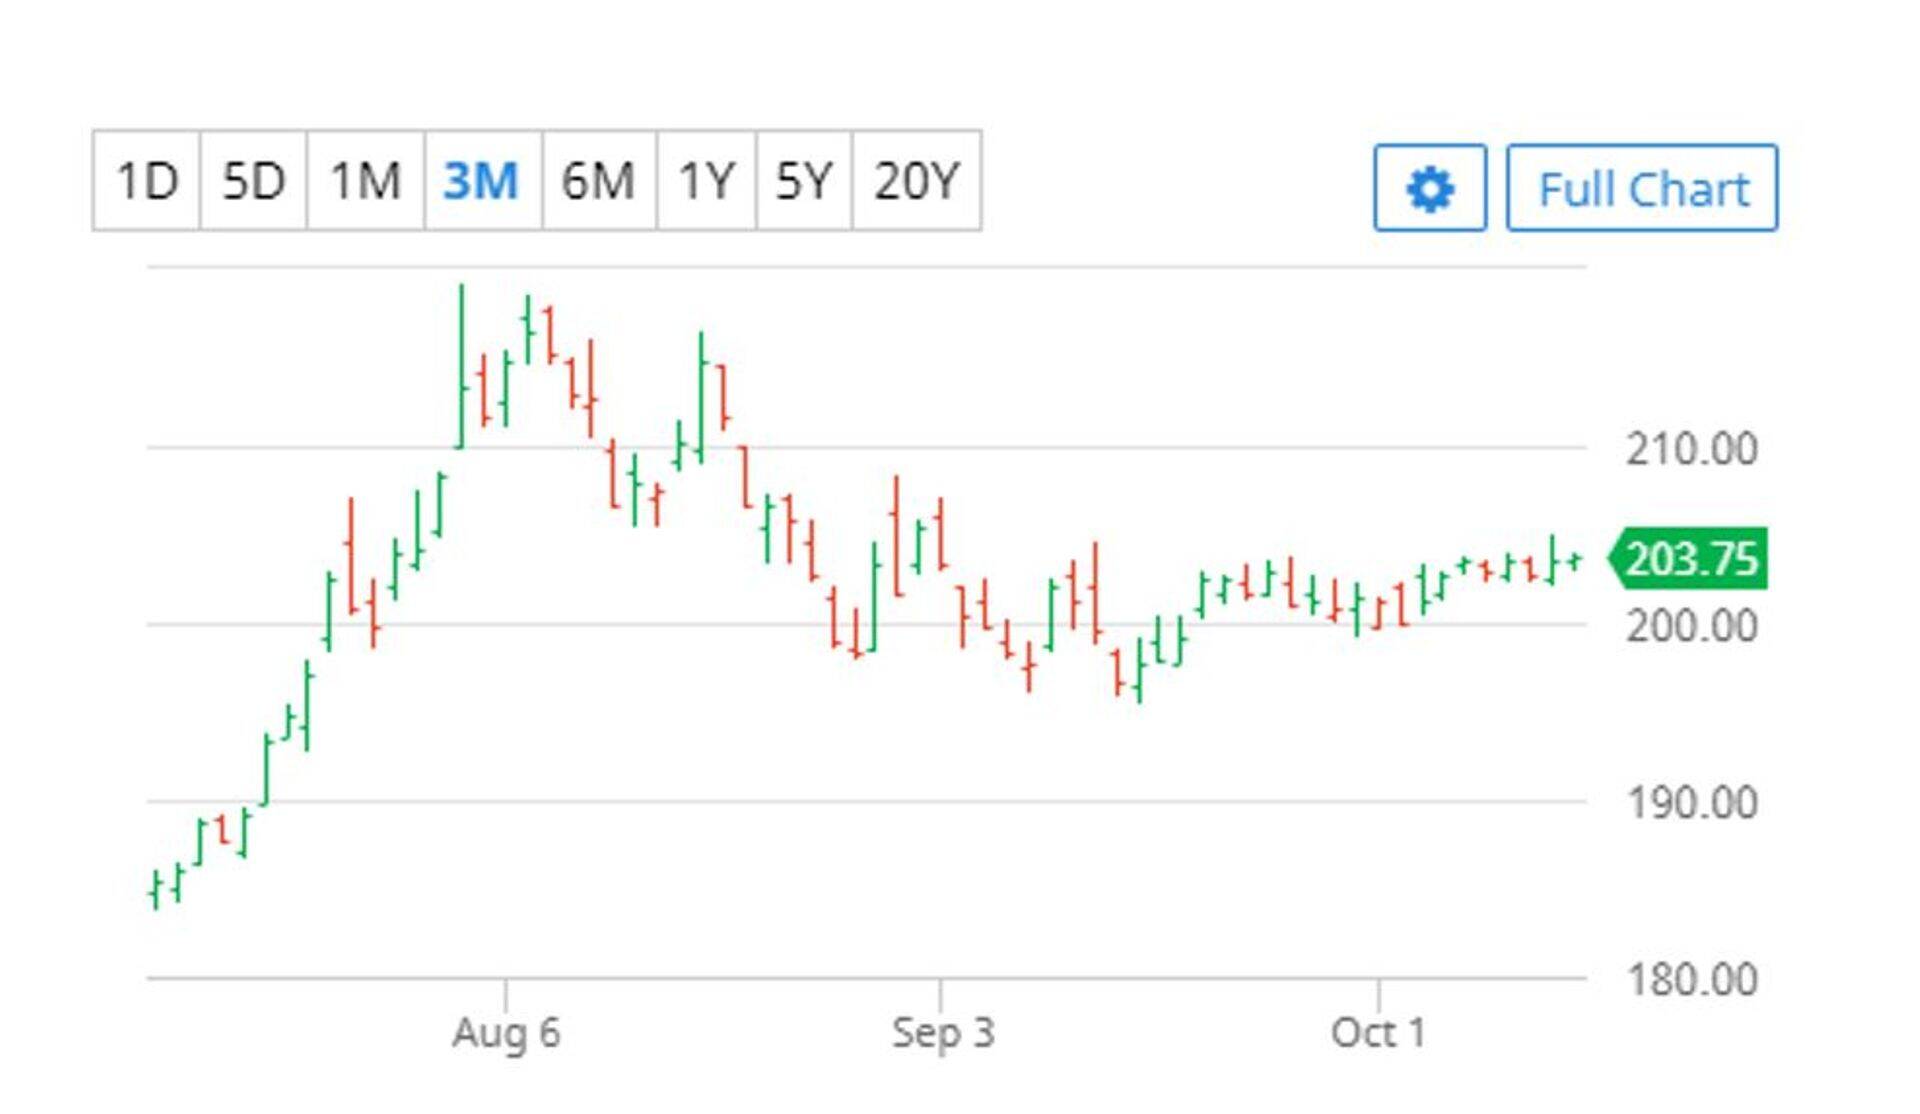Switch chart to 6M period

click(x=598, y=181)
